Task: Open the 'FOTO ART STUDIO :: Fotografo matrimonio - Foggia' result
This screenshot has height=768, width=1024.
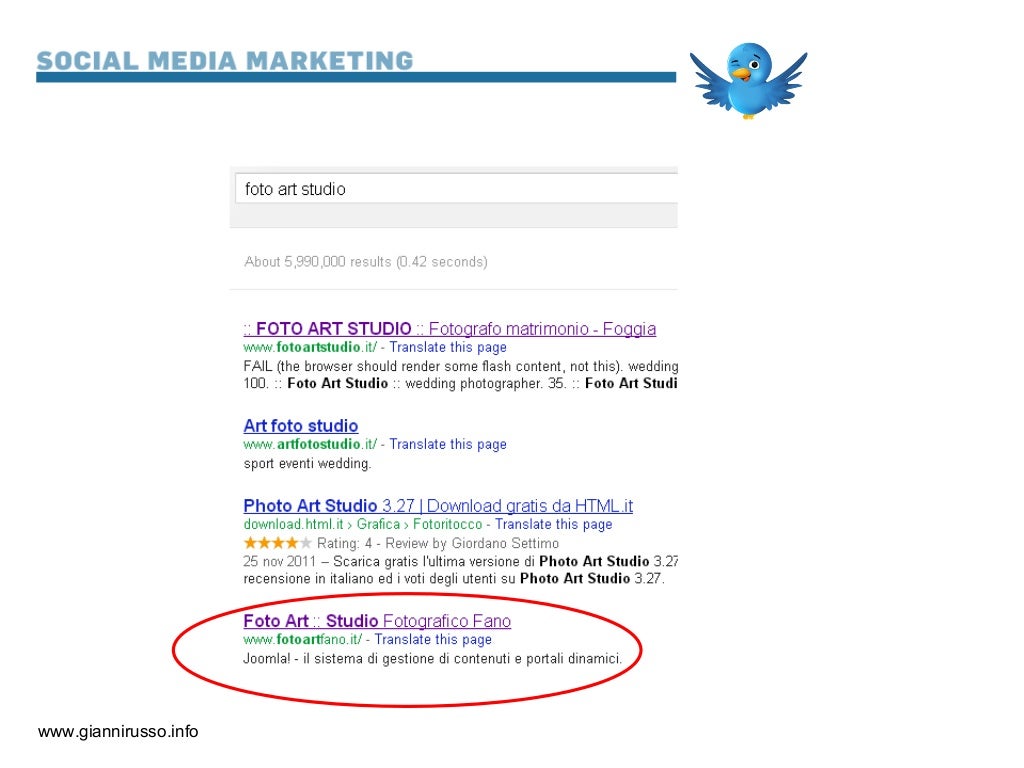Action: [x=449, y=328]
